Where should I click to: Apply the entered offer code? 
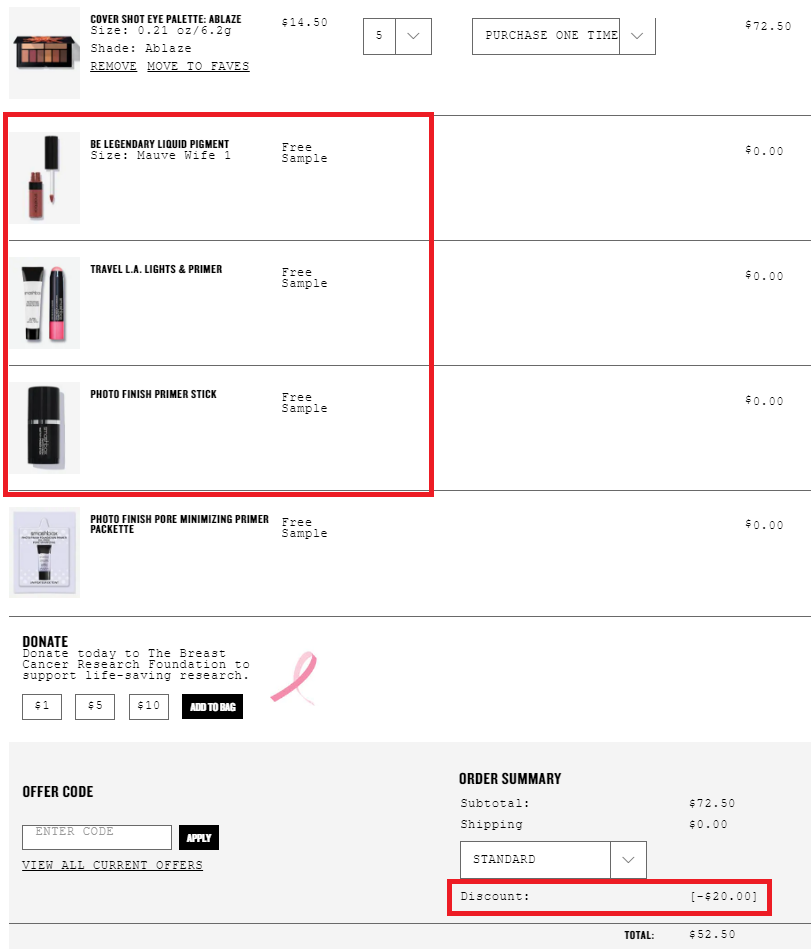[x=199, y=838]
